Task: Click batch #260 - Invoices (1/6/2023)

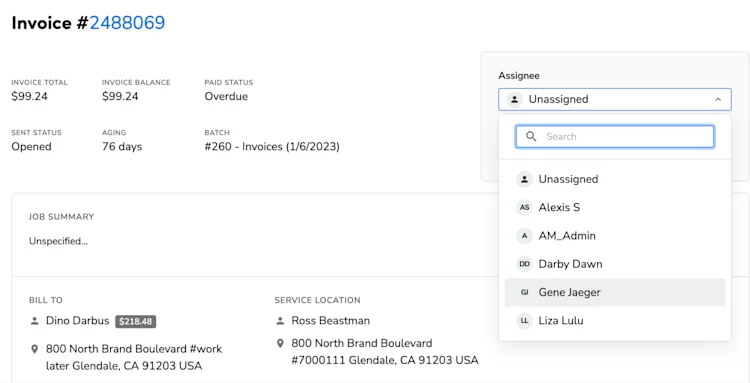Action: (x=272, y=147)
